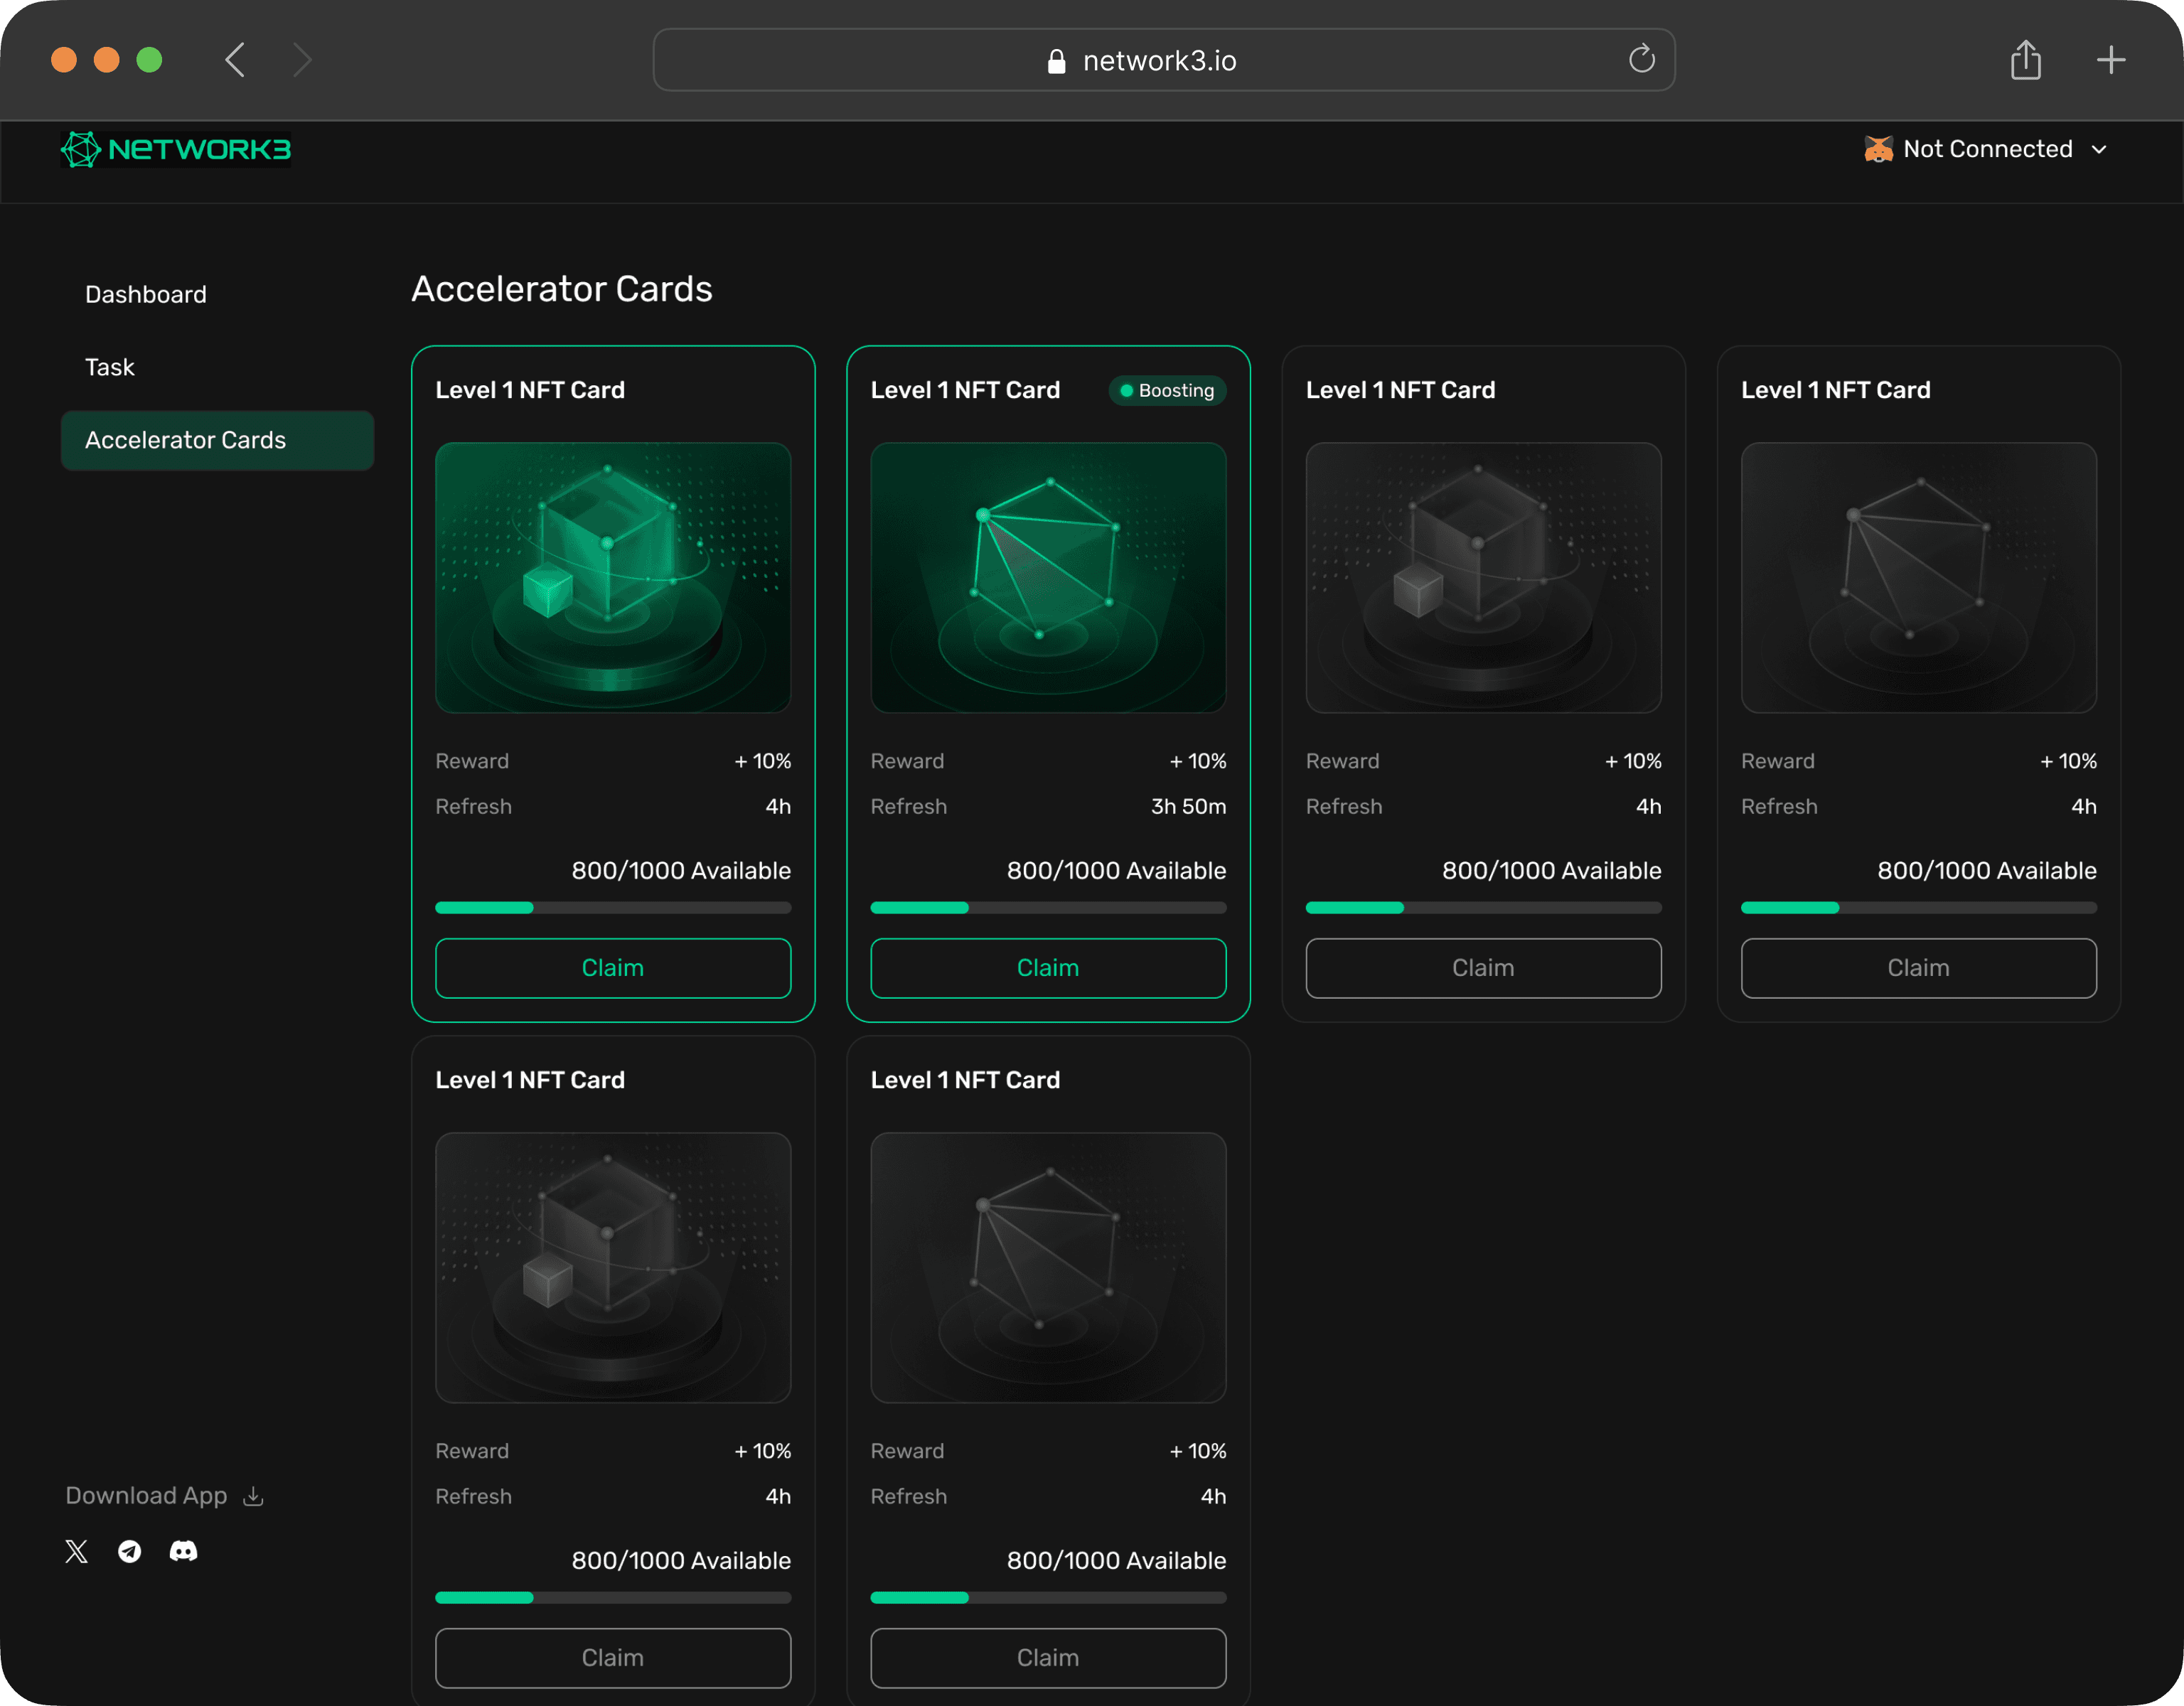Select Accelerator Cards in sidebar
Viewport: 2184px width, 1706px height.
(x=217, y=440)
